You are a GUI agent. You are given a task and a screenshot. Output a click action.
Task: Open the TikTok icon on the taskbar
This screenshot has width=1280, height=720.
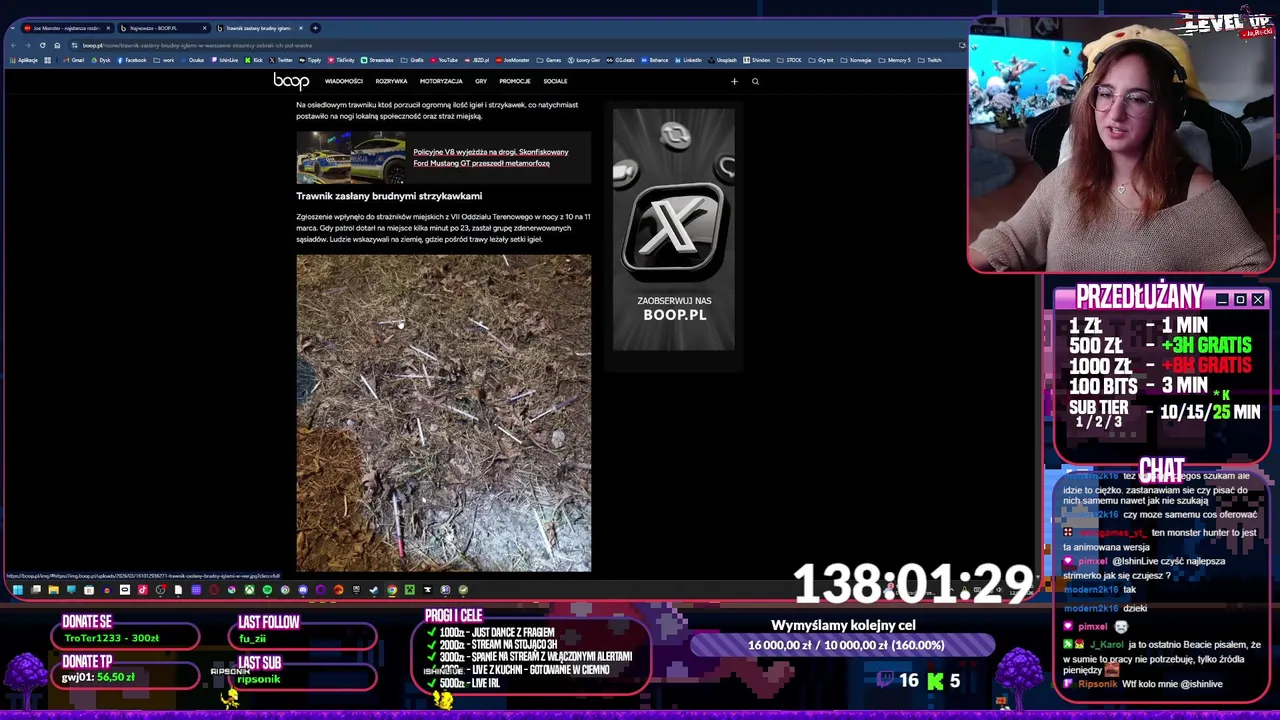(x=143, y=590)
